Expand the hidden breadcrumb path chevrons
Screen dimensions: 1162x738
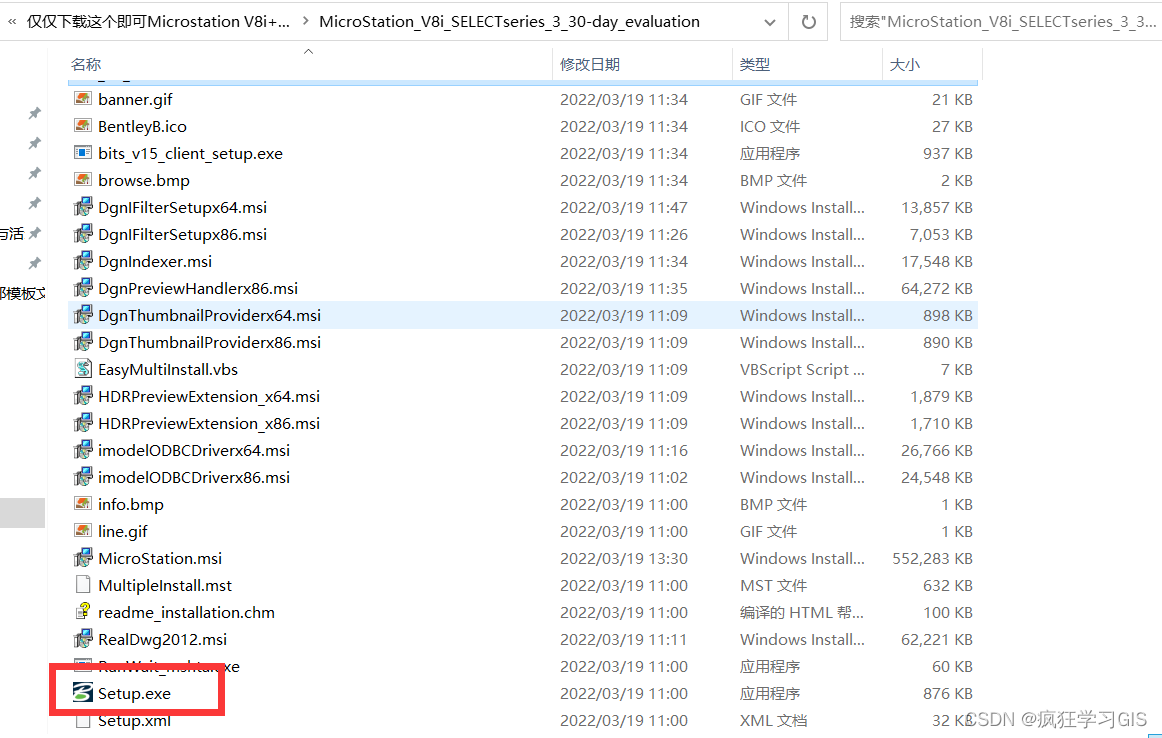pyautogui.click(x=12, y=22)
